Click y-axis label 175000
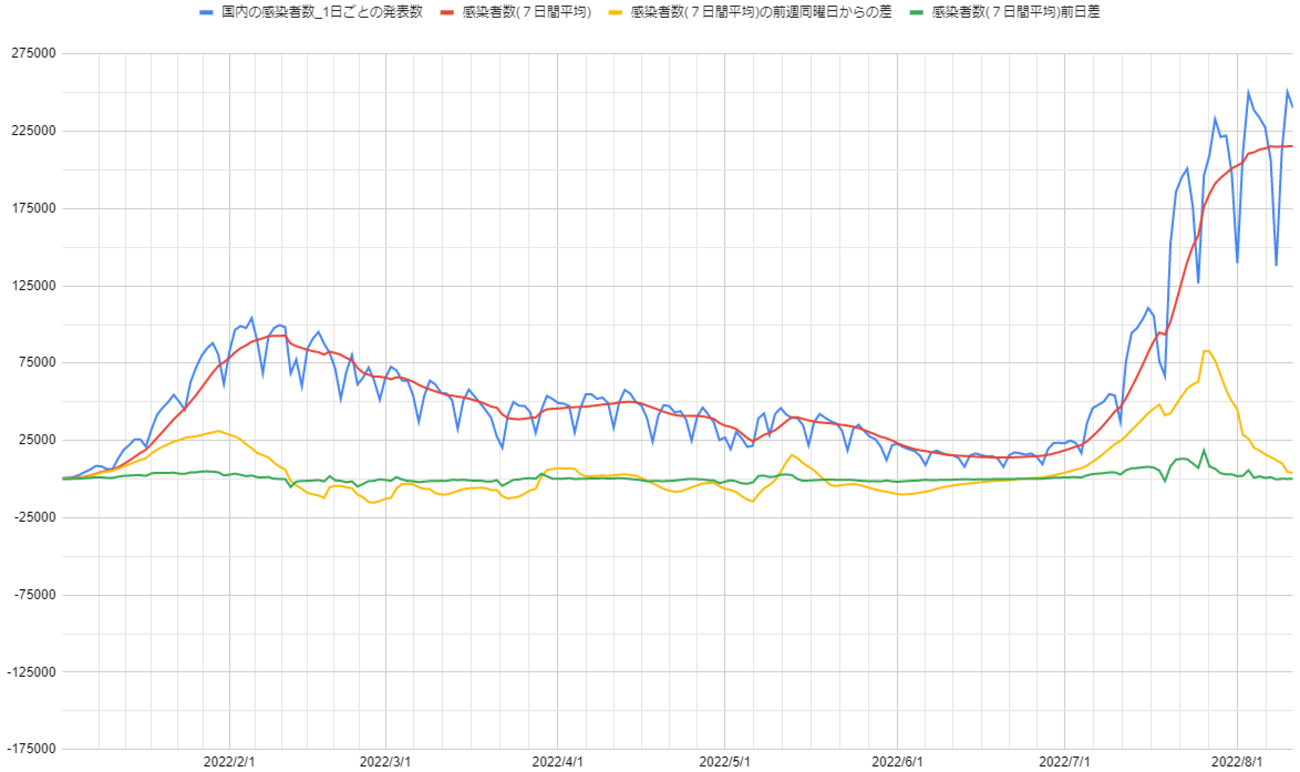 33,208
